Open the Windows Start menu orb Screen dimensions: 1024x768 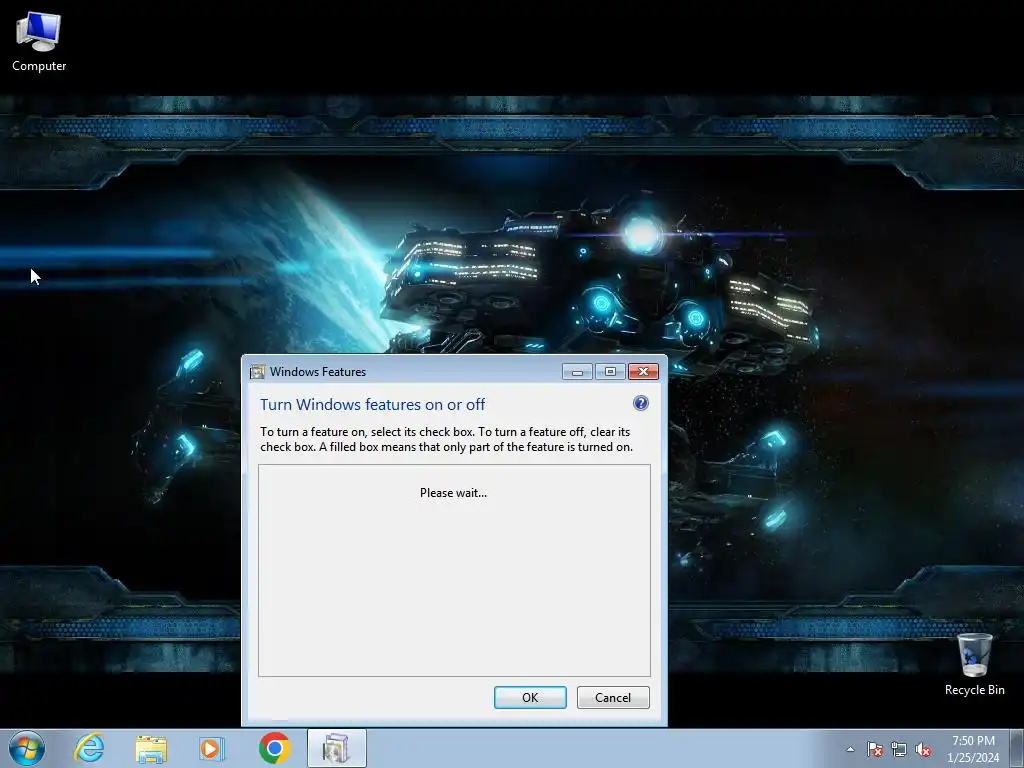point(27,748)
